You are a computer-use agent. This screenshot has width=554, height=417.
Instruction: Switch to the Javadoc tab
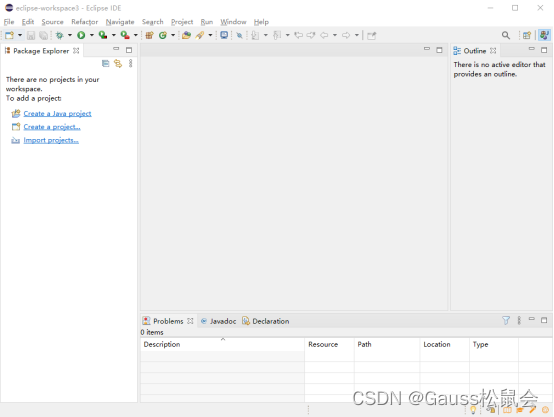[218, 321]
